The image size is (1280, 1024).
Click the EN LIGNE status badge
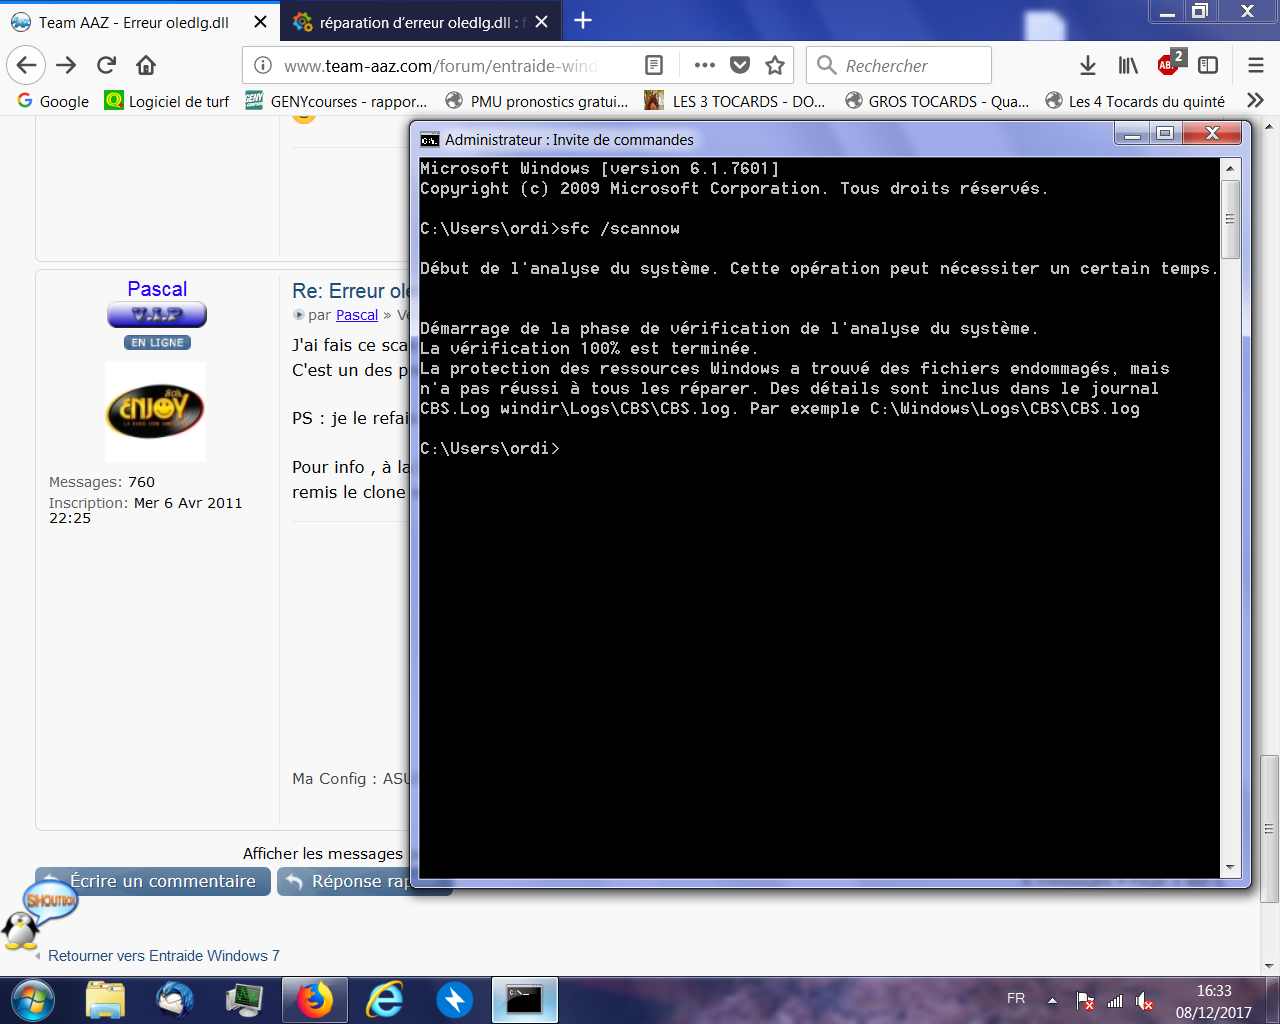157,342
